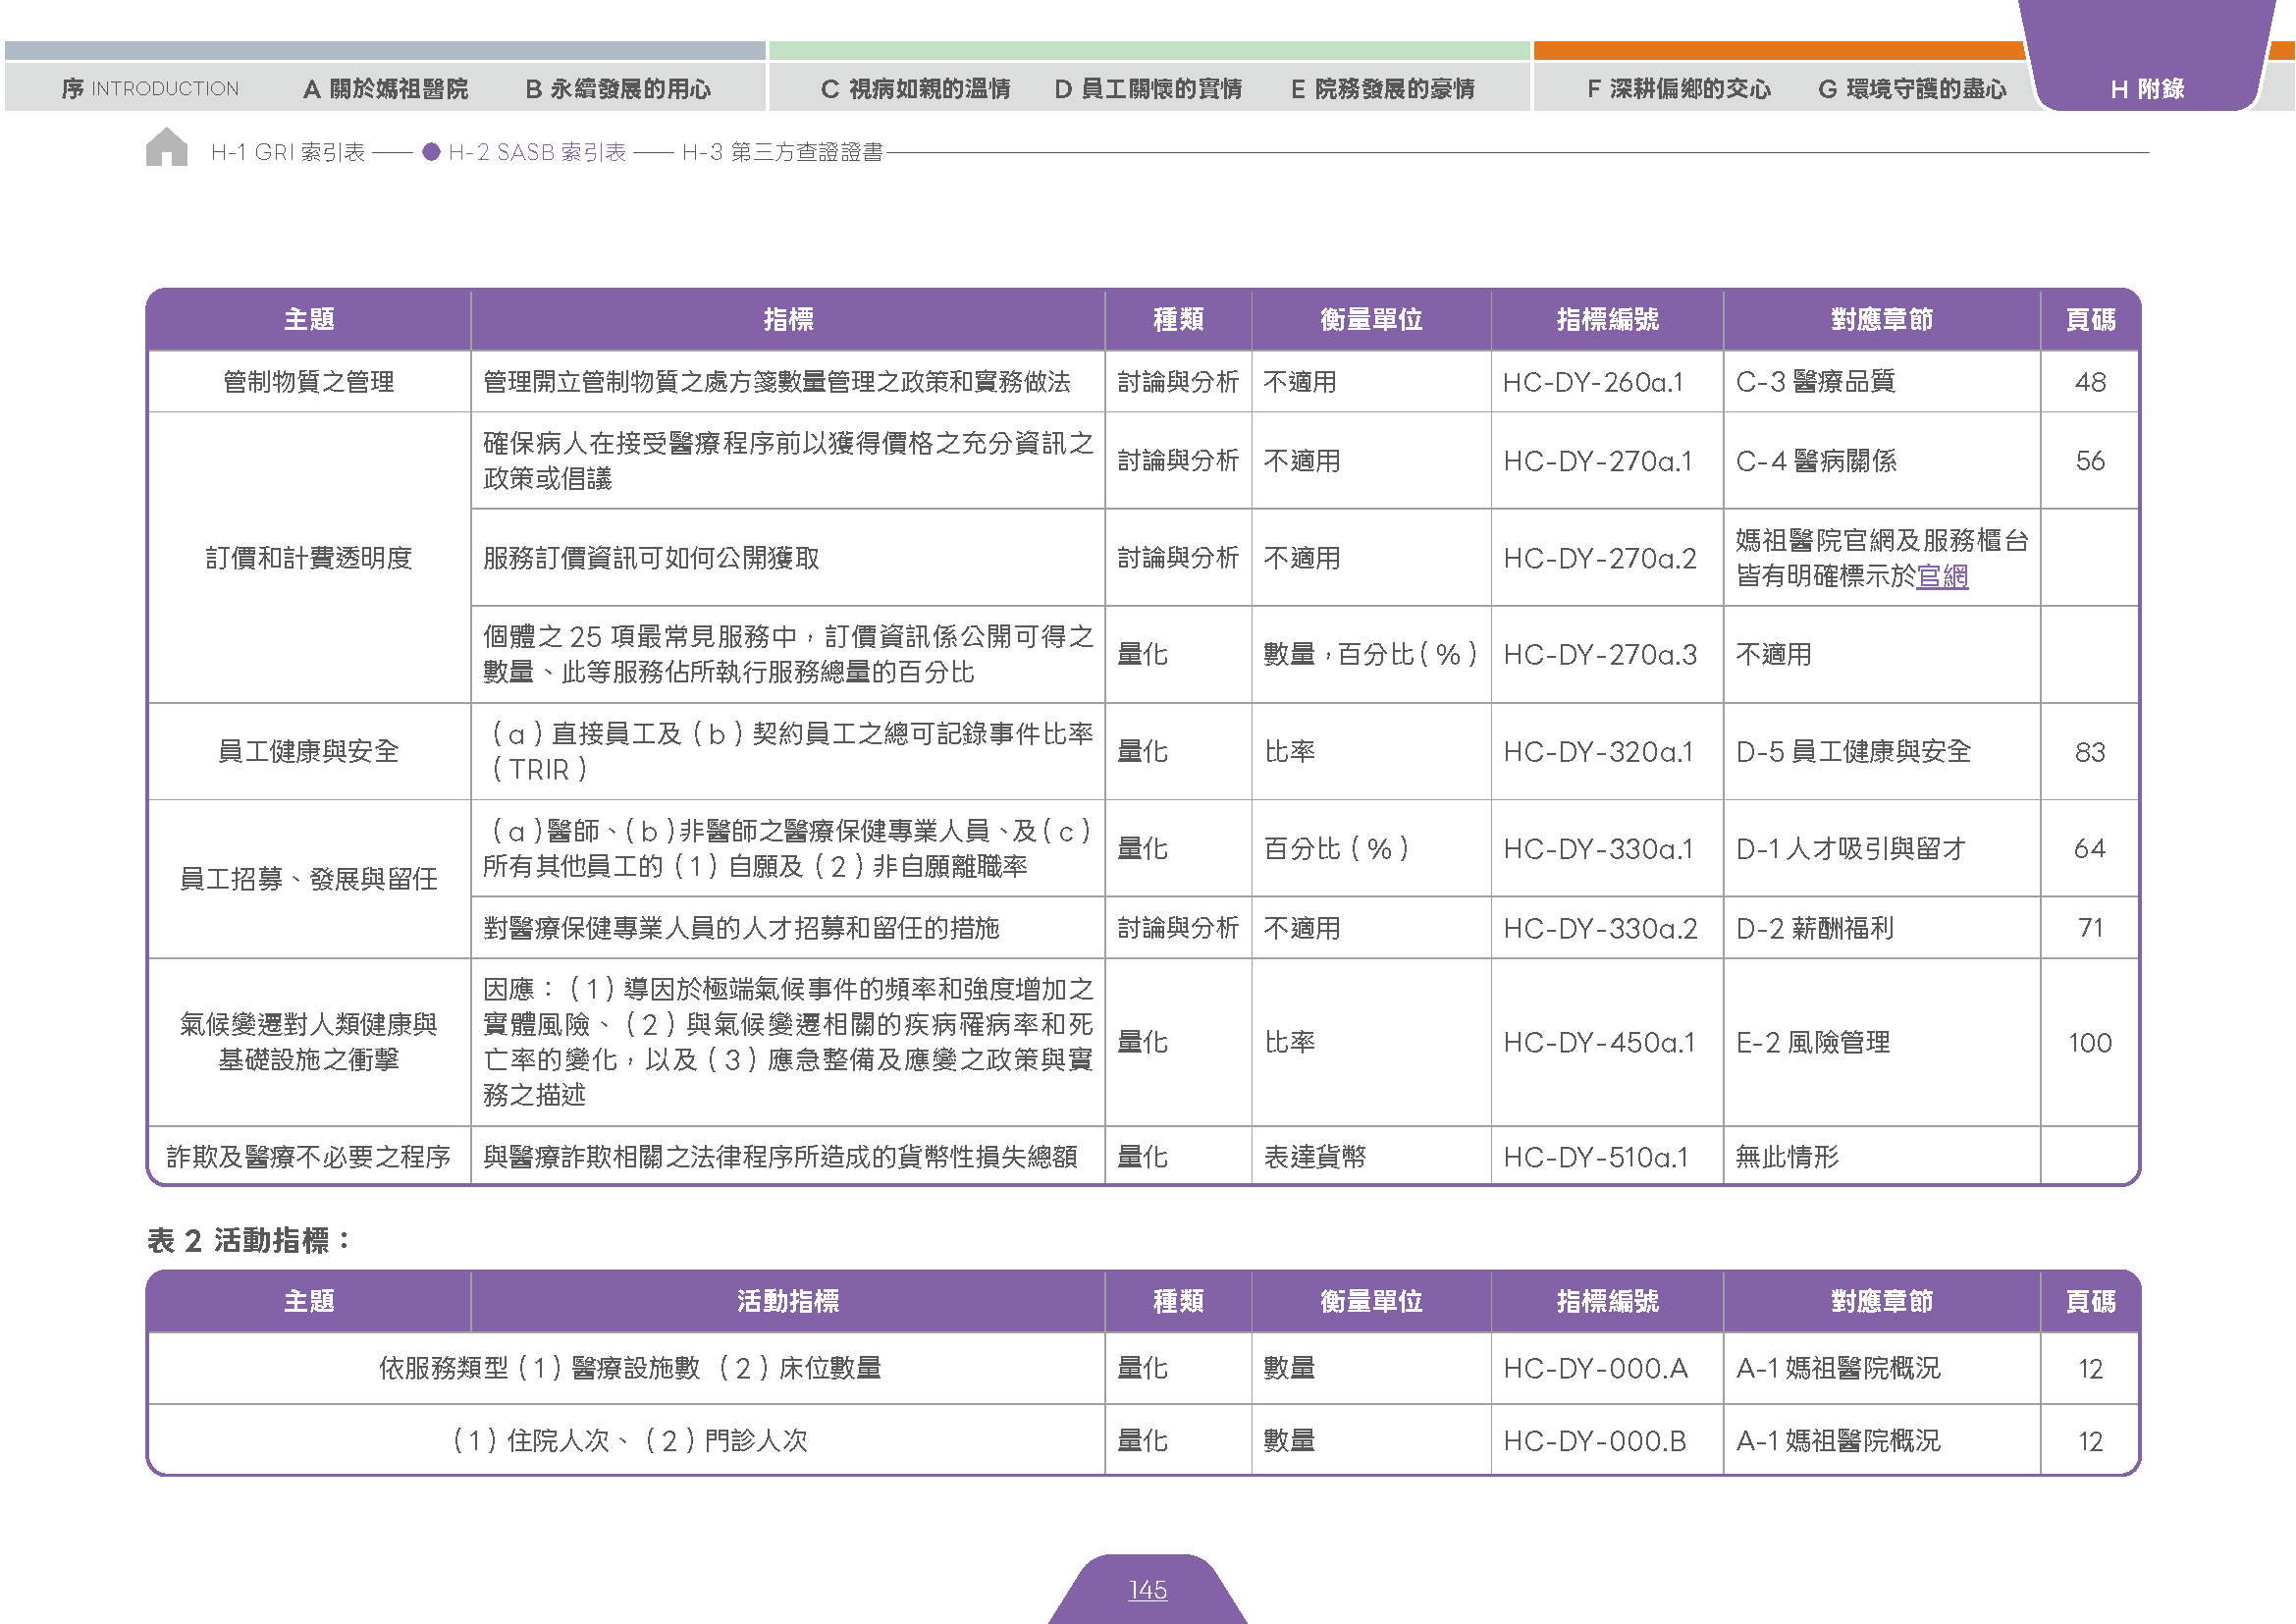Viewport: 2296px width, 1624px height.
Task: Go to H-2 SASB 索引表 section
Action: click(x=537, y=152)
